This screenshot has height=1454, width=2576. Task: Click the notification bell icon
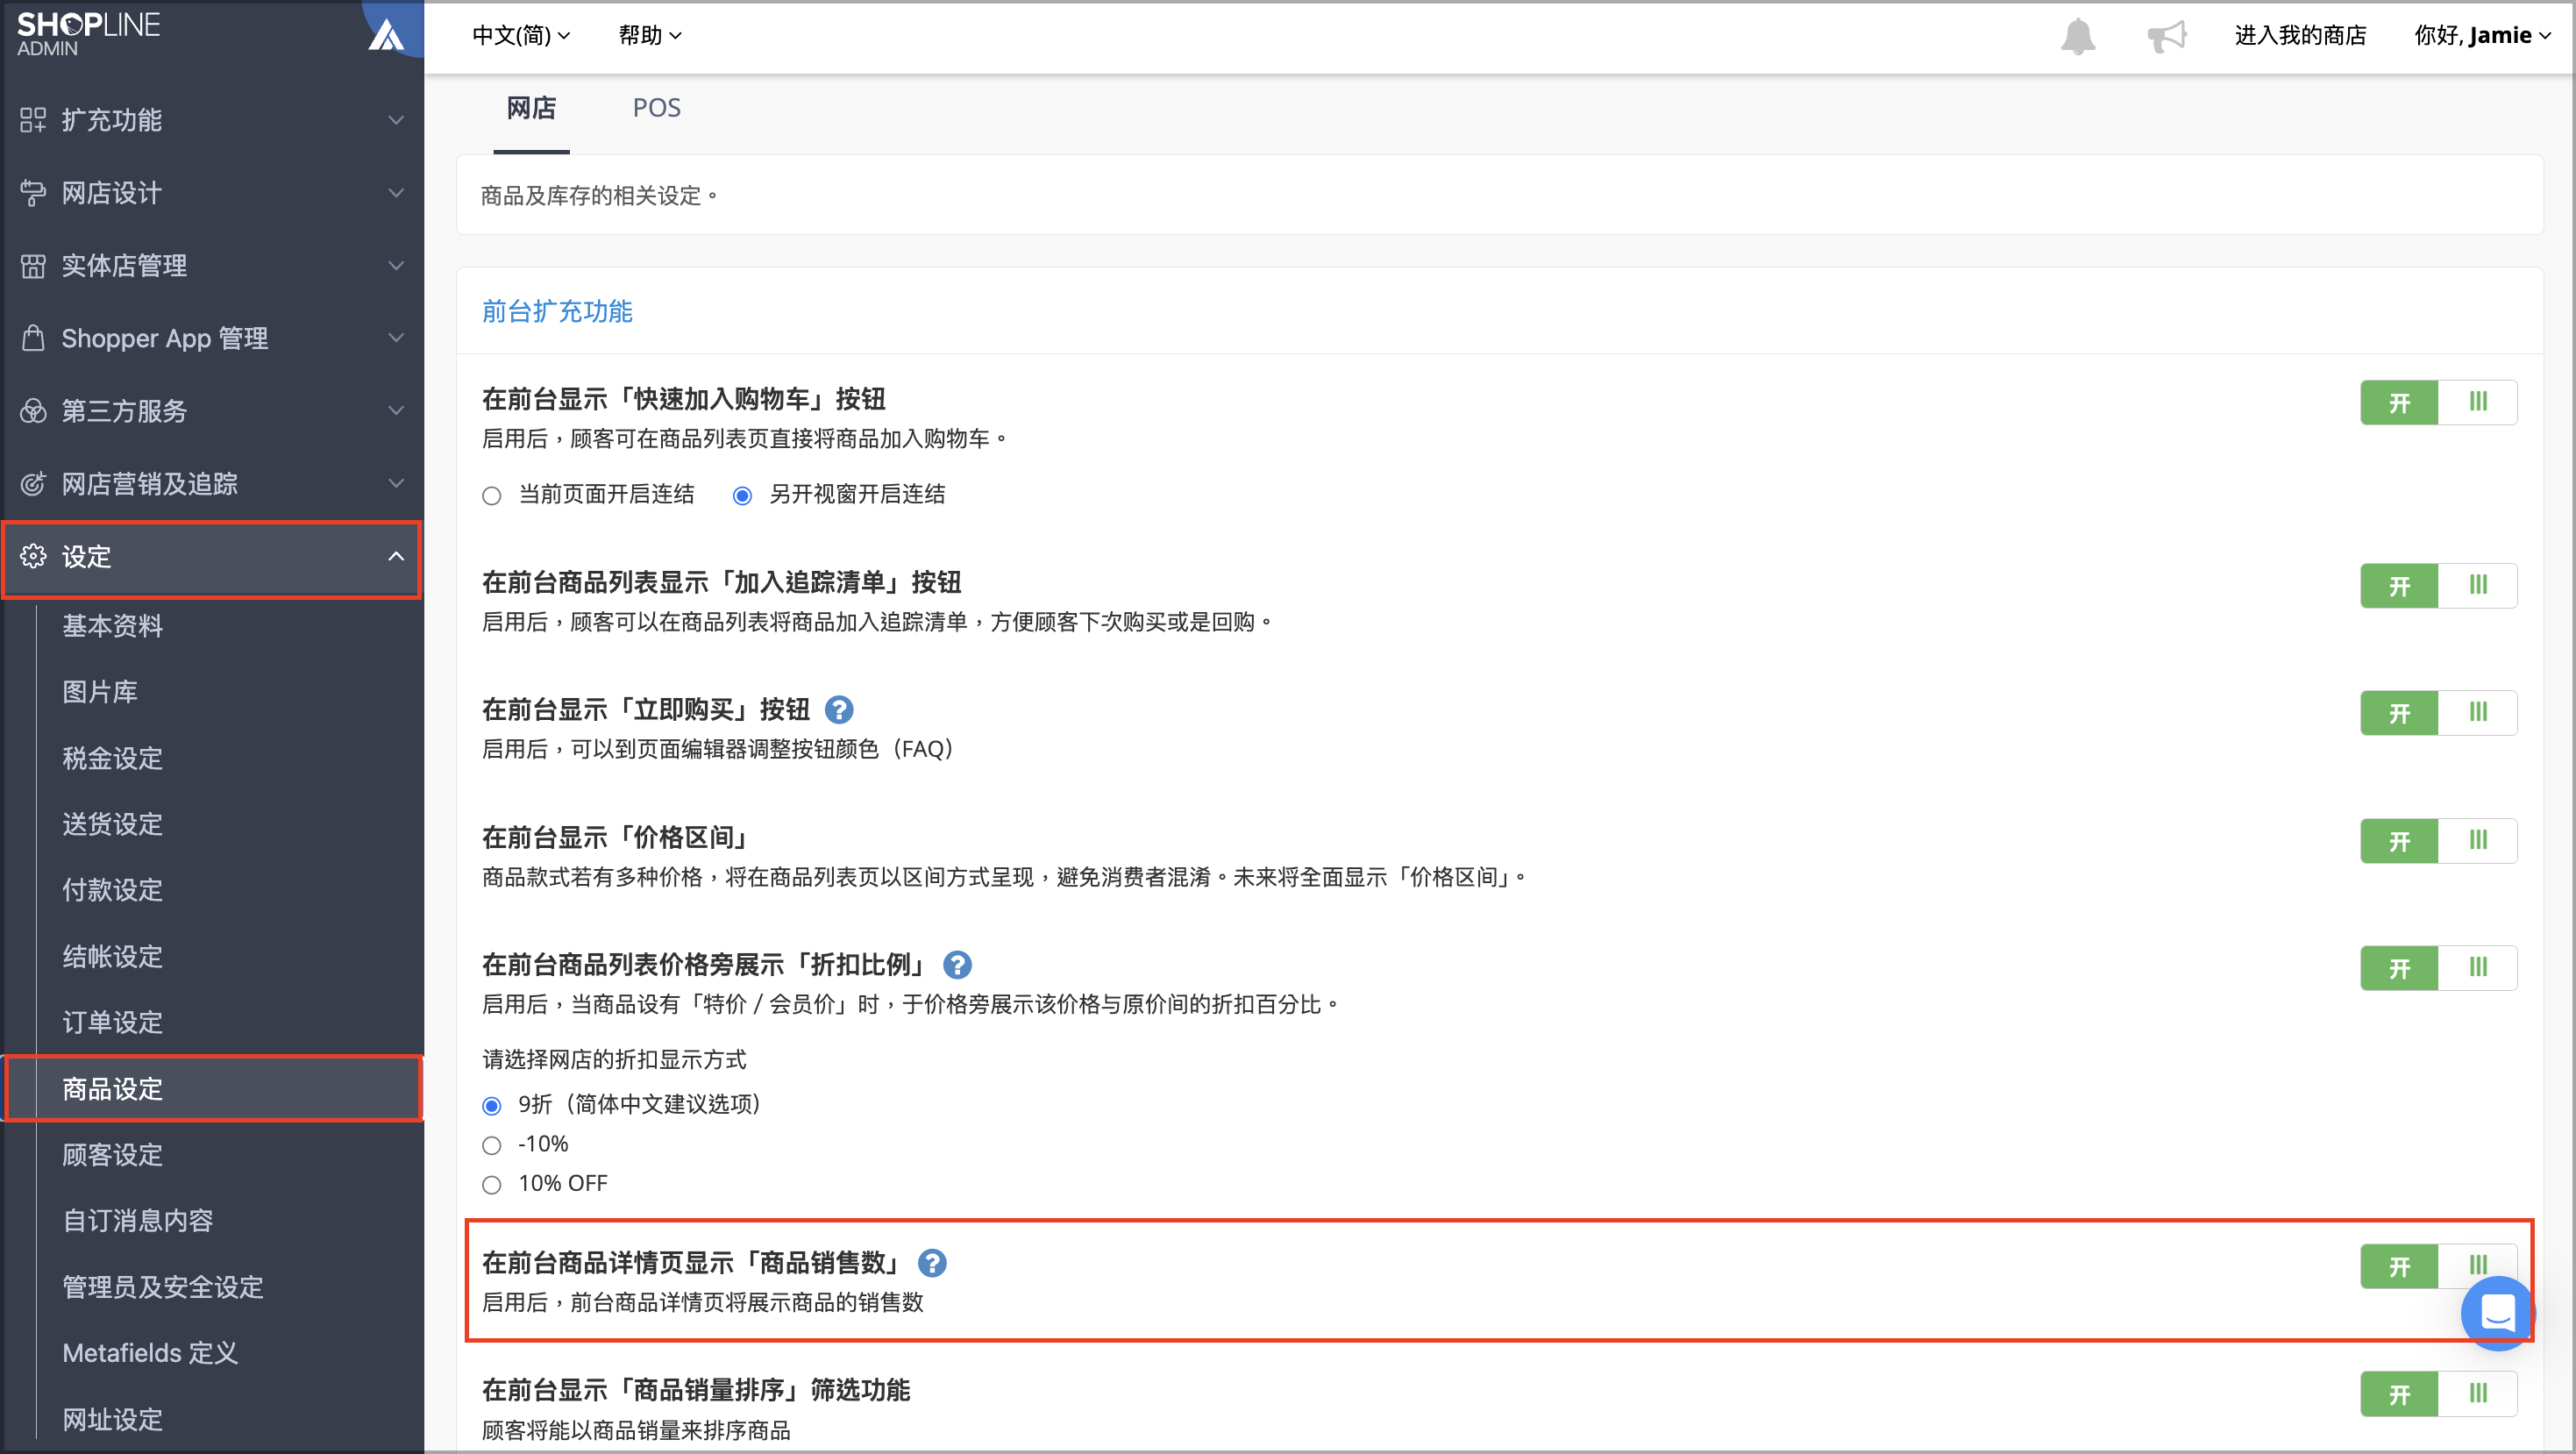[x=2077, y=36]
